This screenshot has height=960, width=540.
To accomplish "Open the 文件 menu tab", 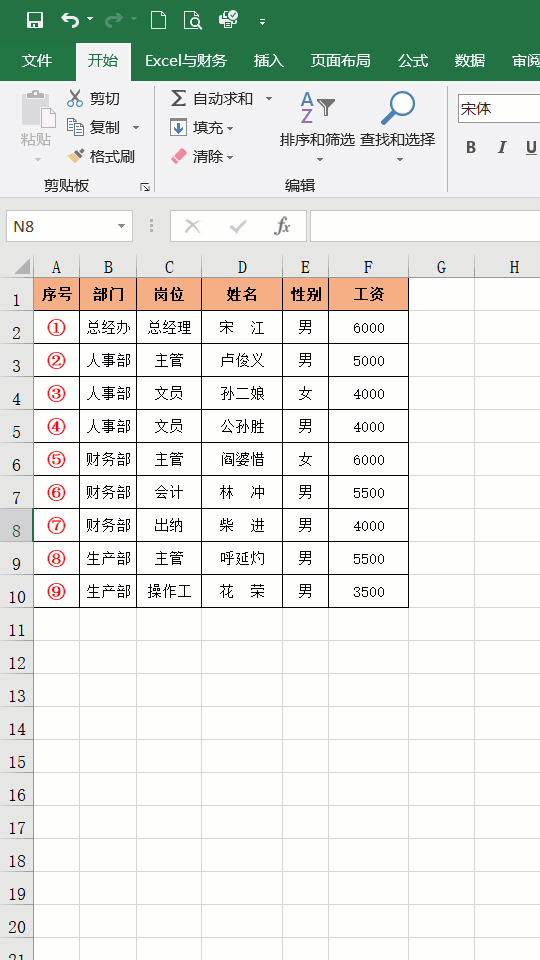I will (x=37, y=61).
